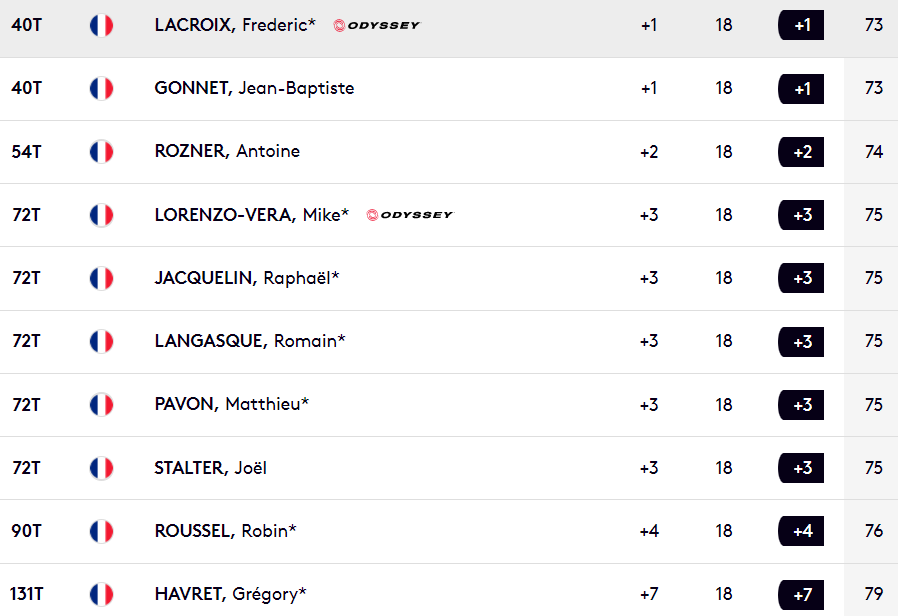This screenshot has height=616, width=898.
Task: Click the 131T position for Havret
Action: pos(26,594)
